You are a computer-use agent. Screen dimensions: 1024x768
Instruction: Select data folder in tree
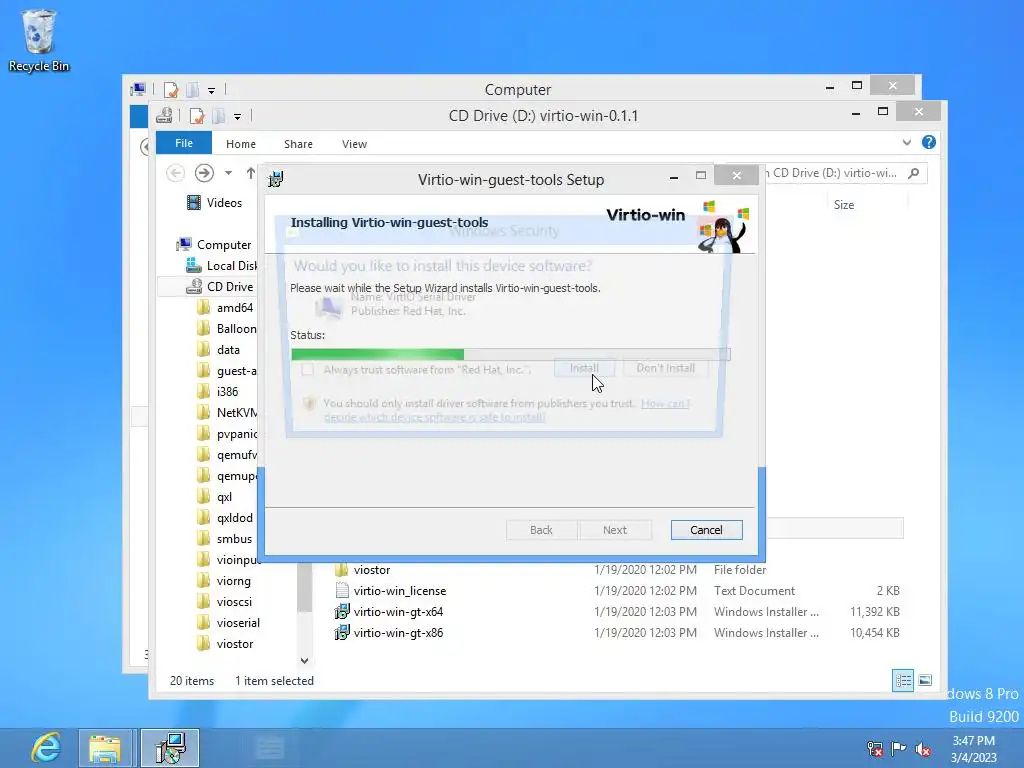point(219,350)
